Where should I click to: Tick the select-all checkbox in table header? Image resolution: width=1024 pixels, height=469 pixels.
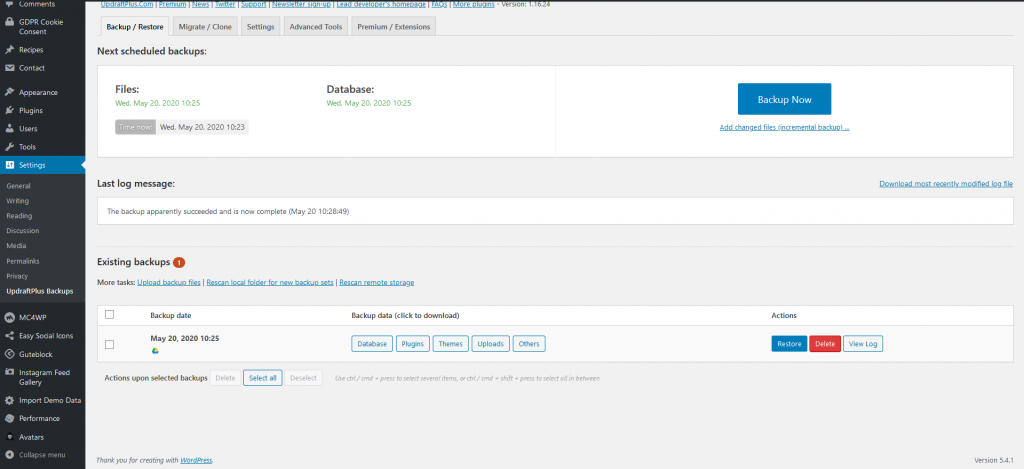pyautogui.click(x=110, y=315)
